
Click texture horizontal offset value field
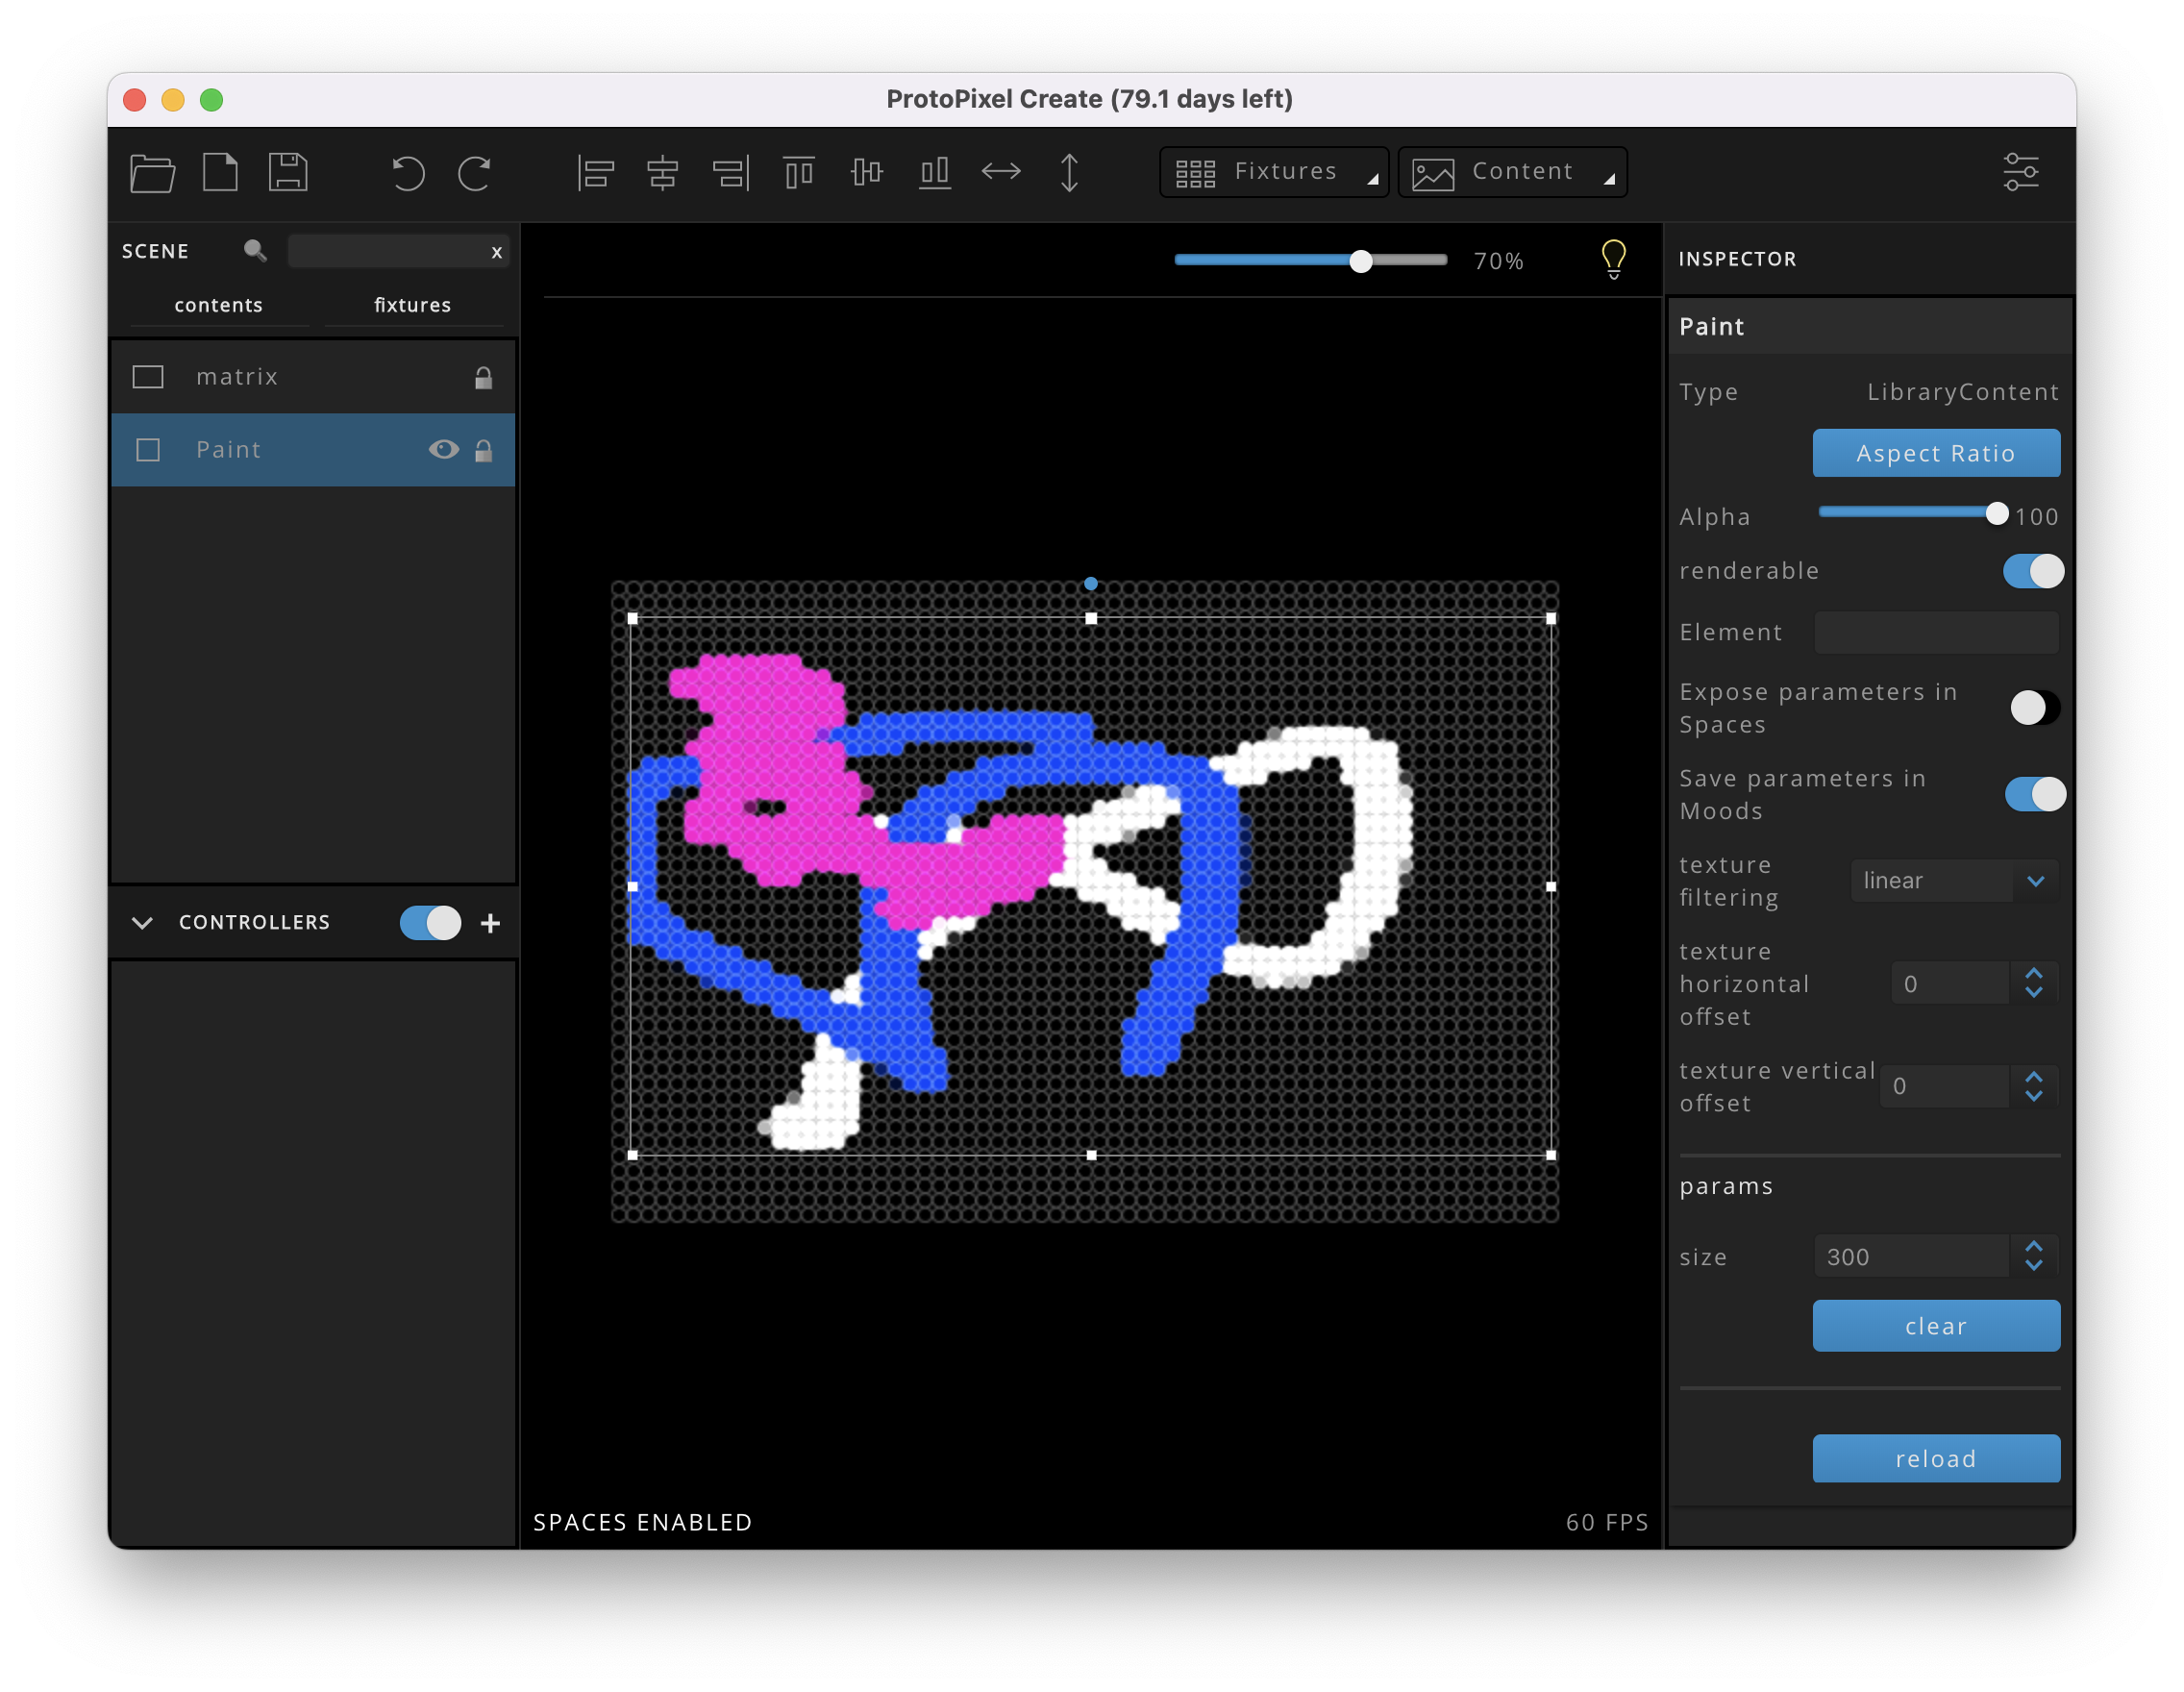point(1950,984)
